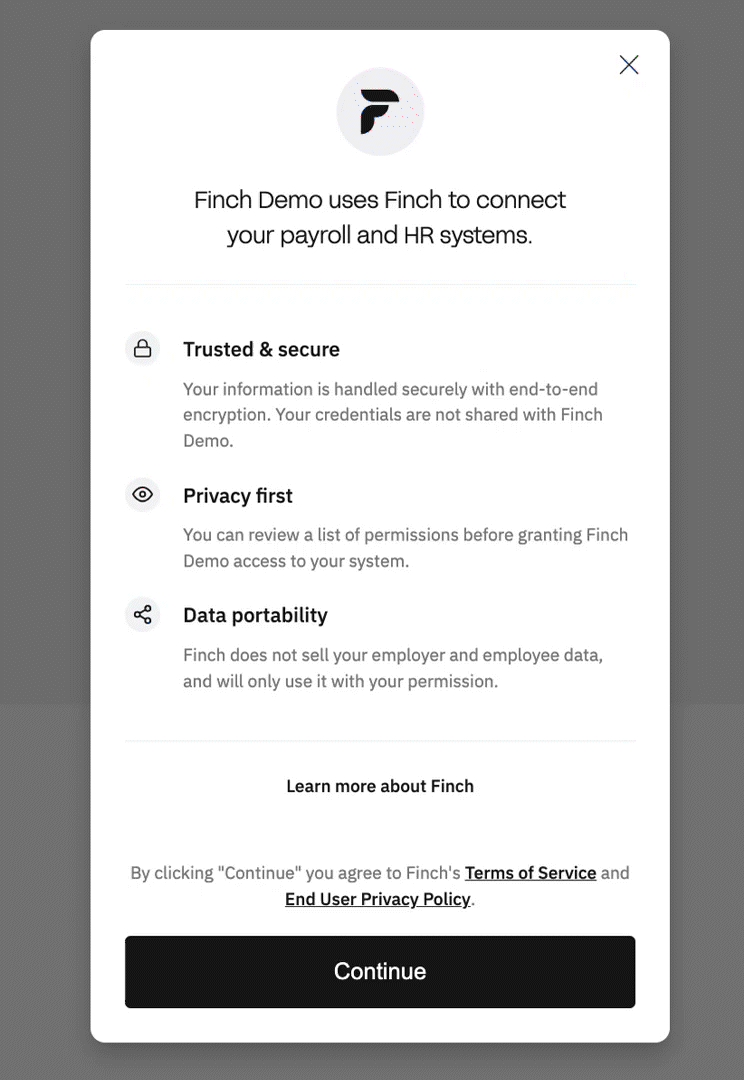Screen dimensions: 744x1080
Task: Click the By clicking Continue agreement text
Action: pos(380,886)
